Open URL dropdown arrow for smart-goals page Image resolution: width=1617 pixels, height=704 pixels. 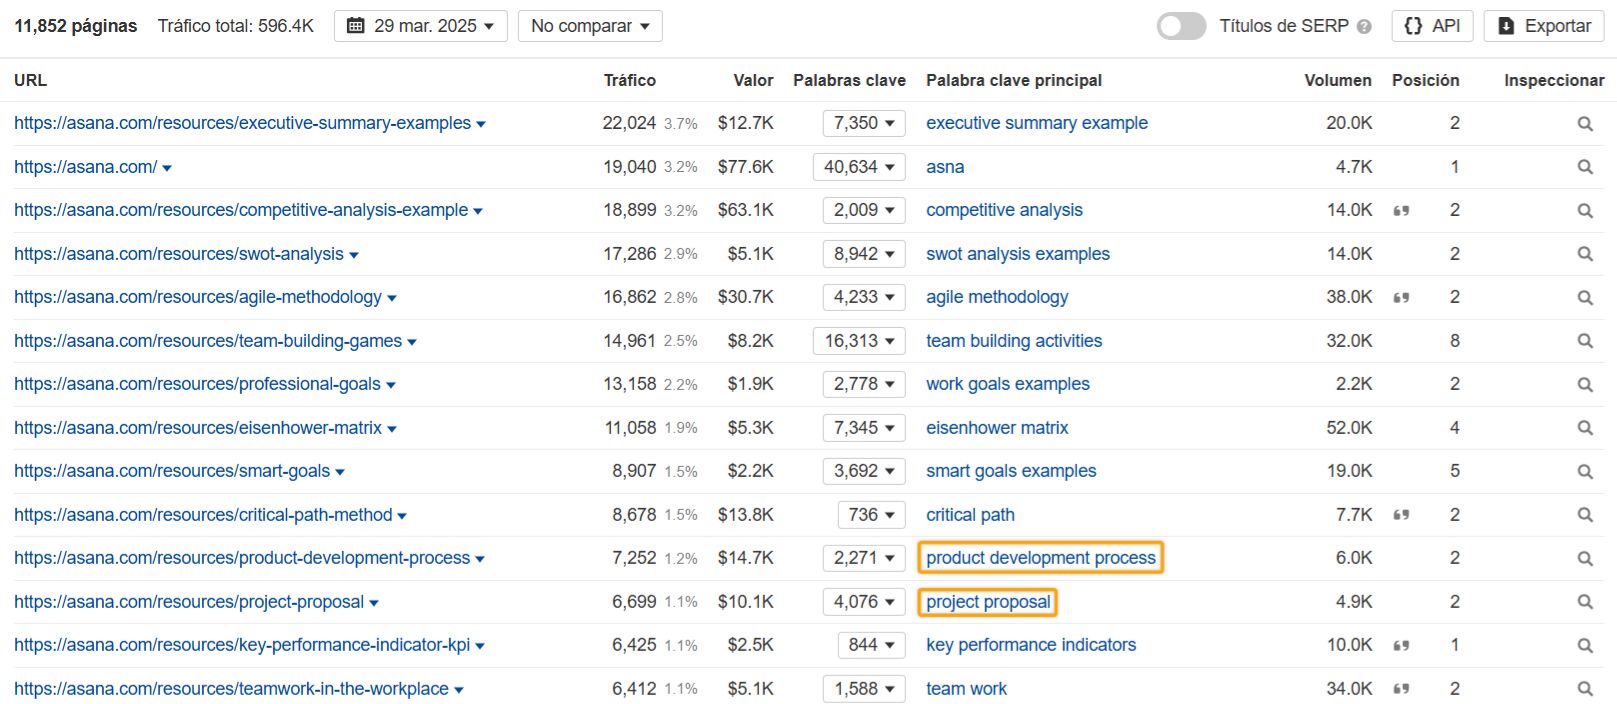pos(340,472)
